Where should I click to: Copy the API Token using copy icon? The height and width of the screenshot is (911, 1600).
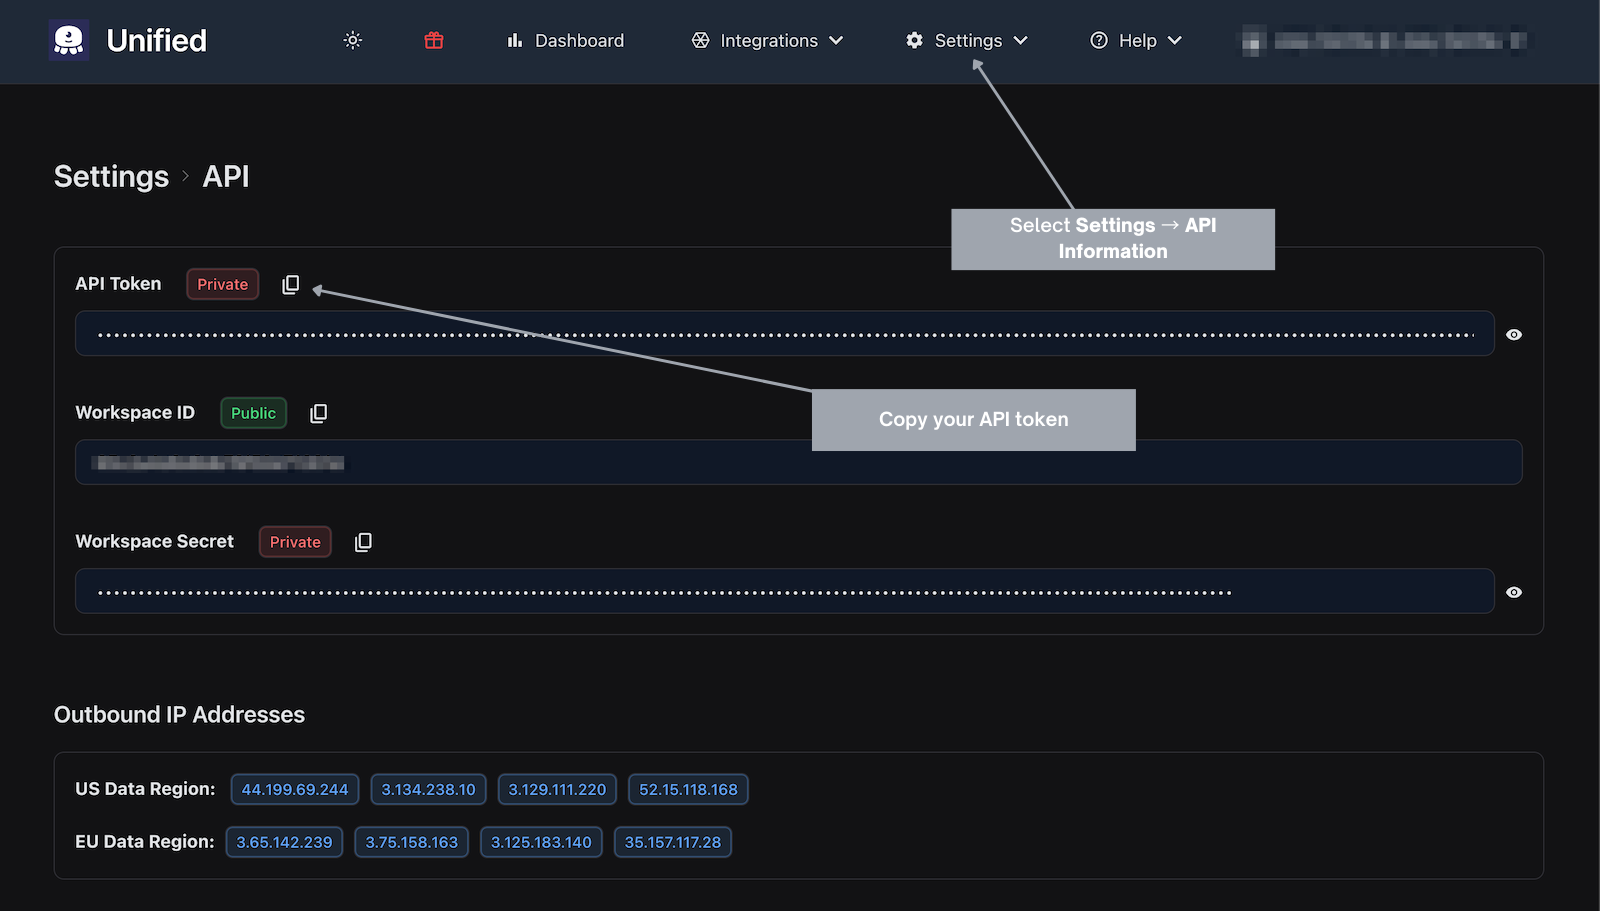pyautogui.click(x=290, y=285)
